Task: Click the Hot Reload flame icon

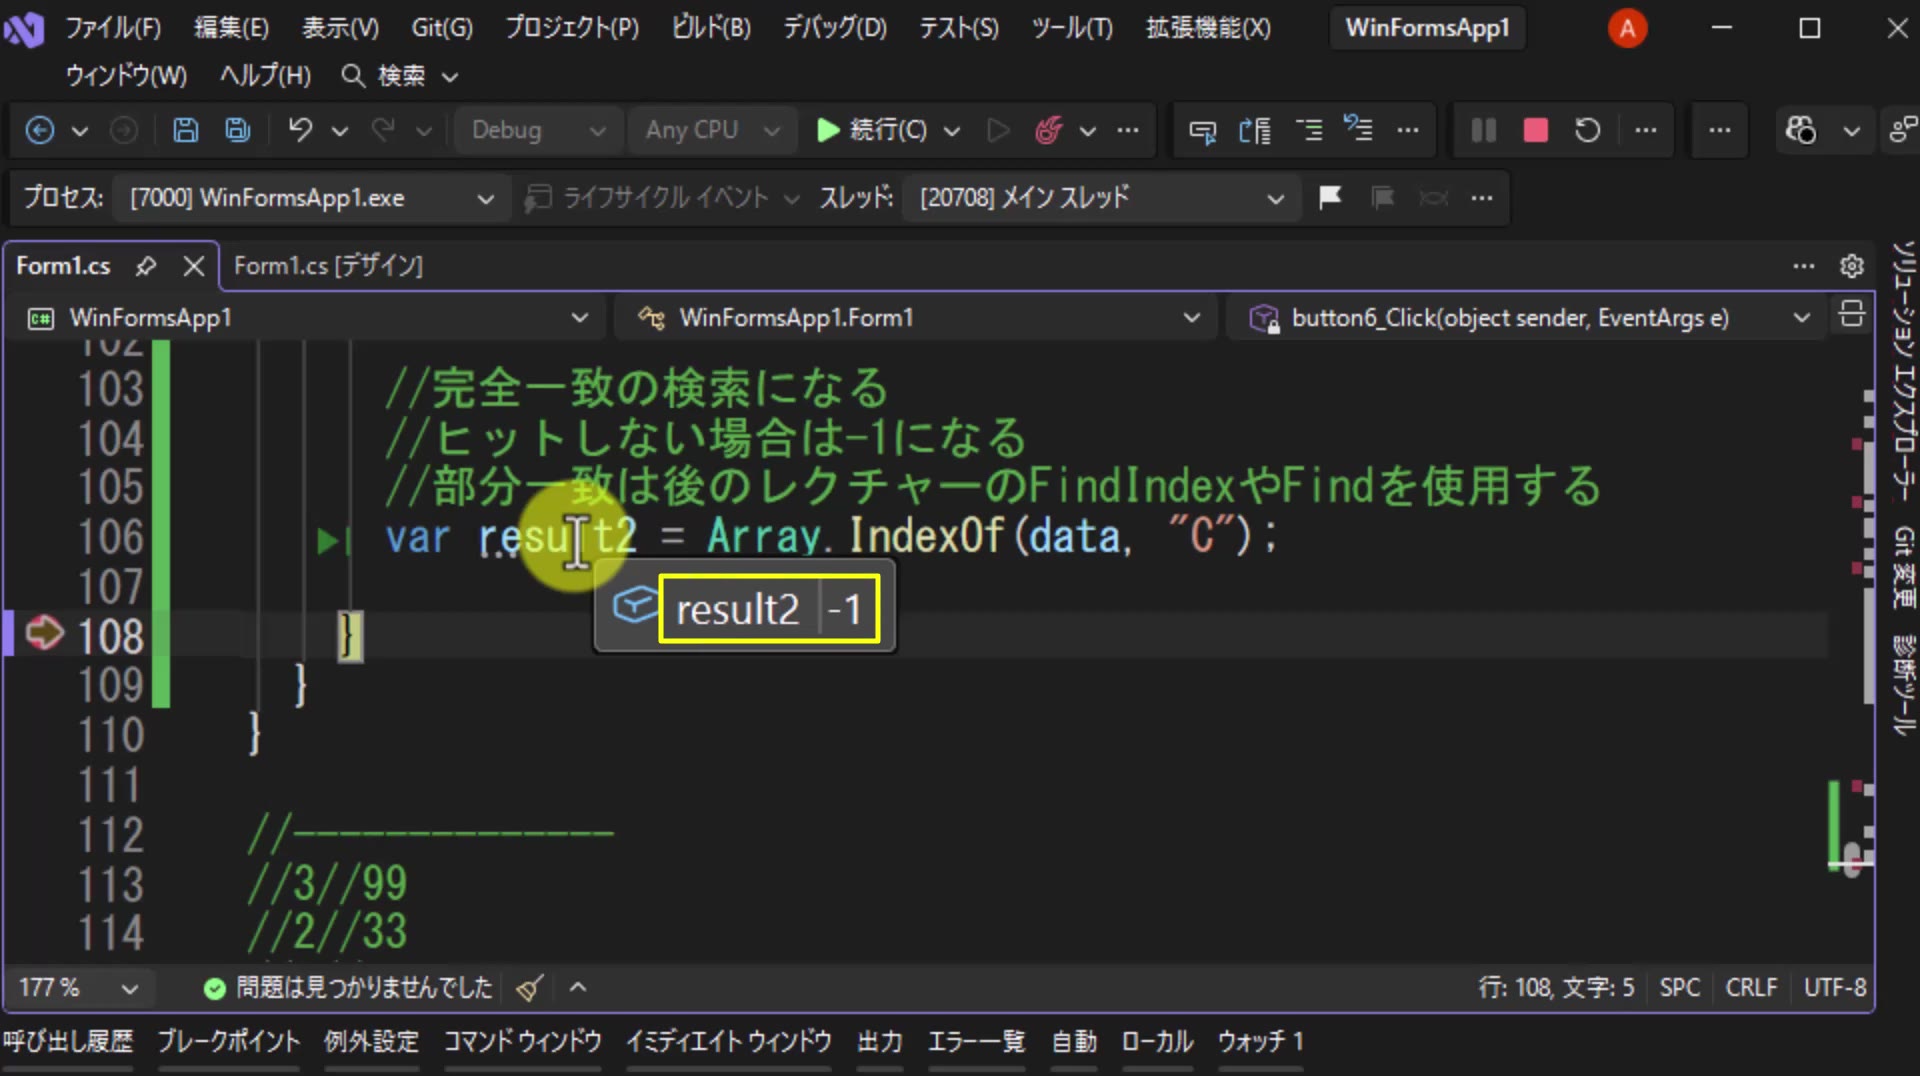Action: [1048, 130]
